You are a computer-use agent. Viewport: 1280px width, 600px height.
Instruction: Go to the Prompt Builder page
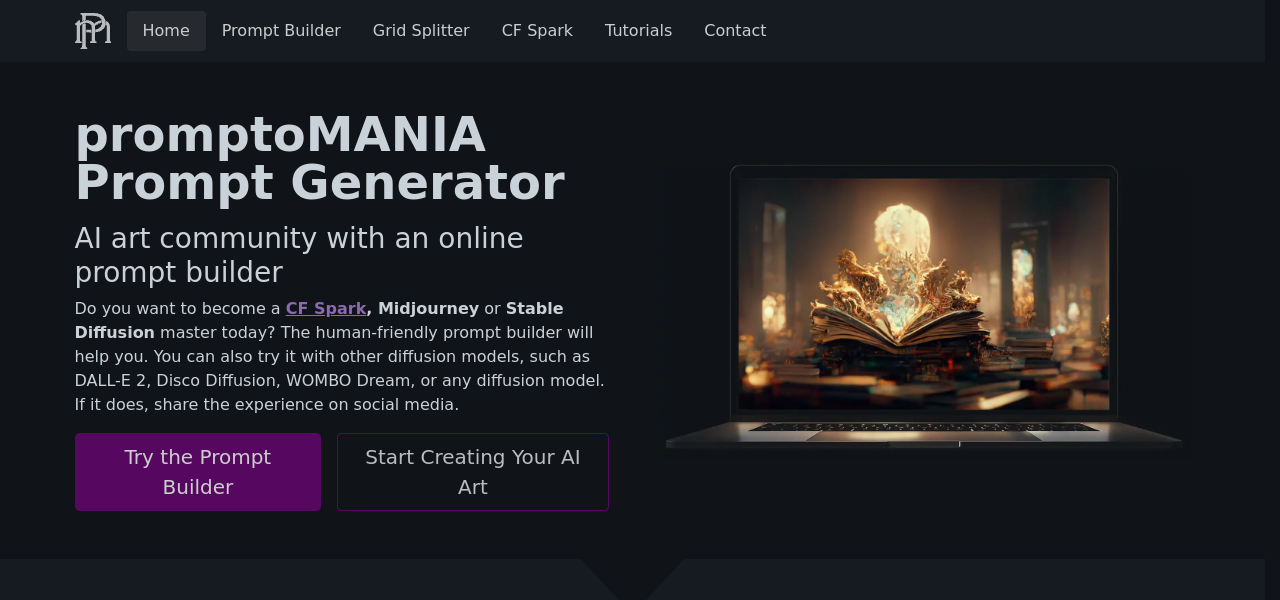coord(281,31)
